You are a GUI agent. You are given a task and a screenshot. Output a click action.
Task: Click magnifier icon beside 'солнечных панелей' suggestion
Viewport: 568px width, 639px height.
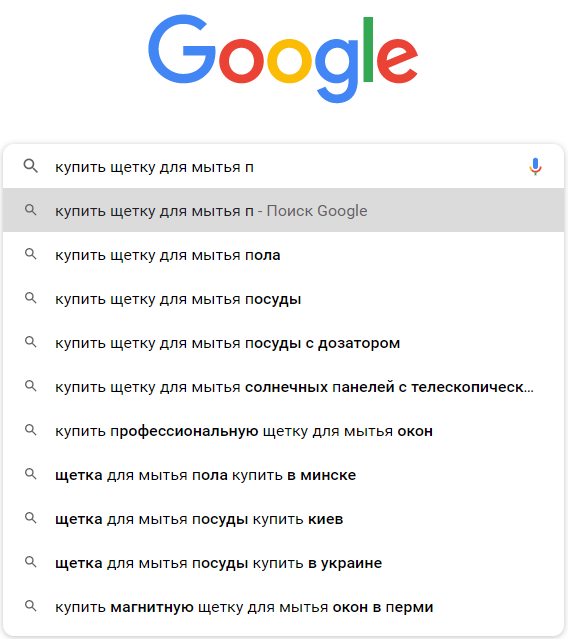(x=31, y=386)
